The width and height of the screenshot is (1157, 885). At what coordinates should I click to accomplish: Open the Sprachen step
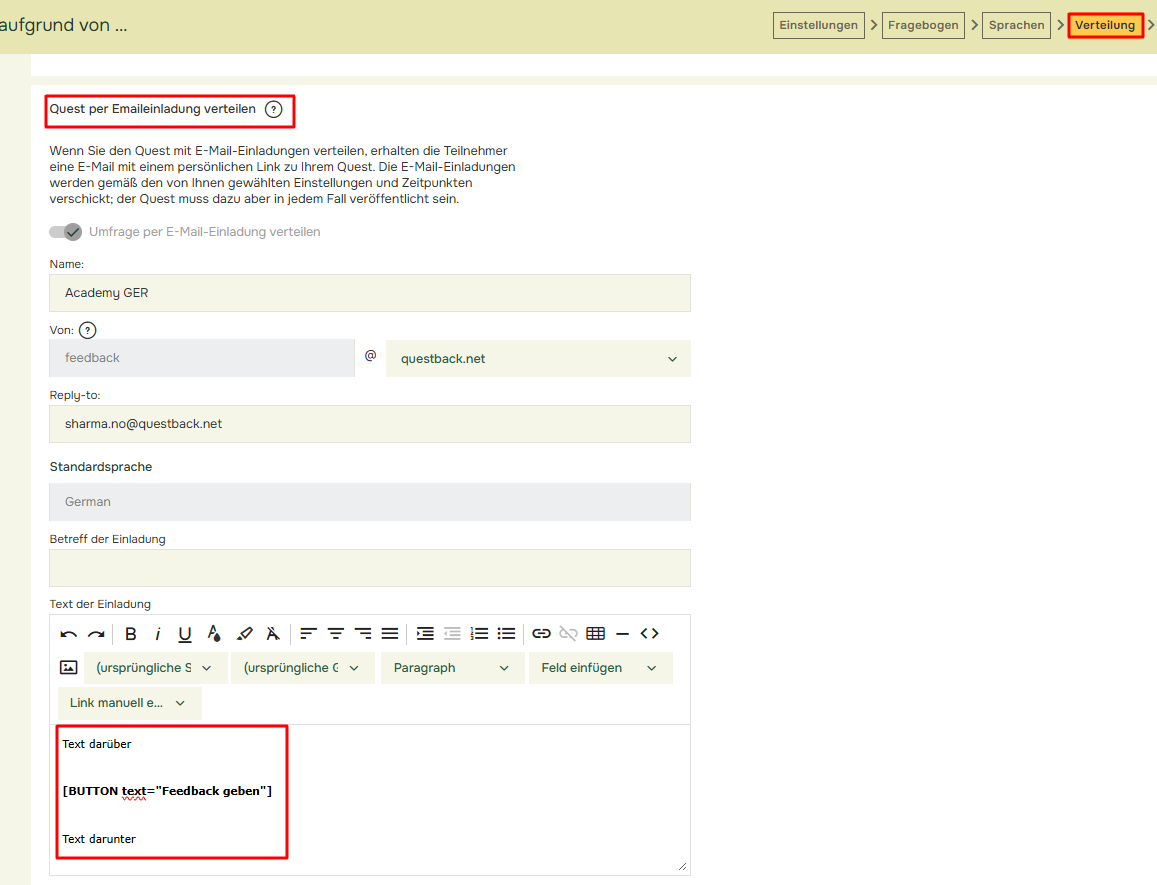click(1016, 25)
